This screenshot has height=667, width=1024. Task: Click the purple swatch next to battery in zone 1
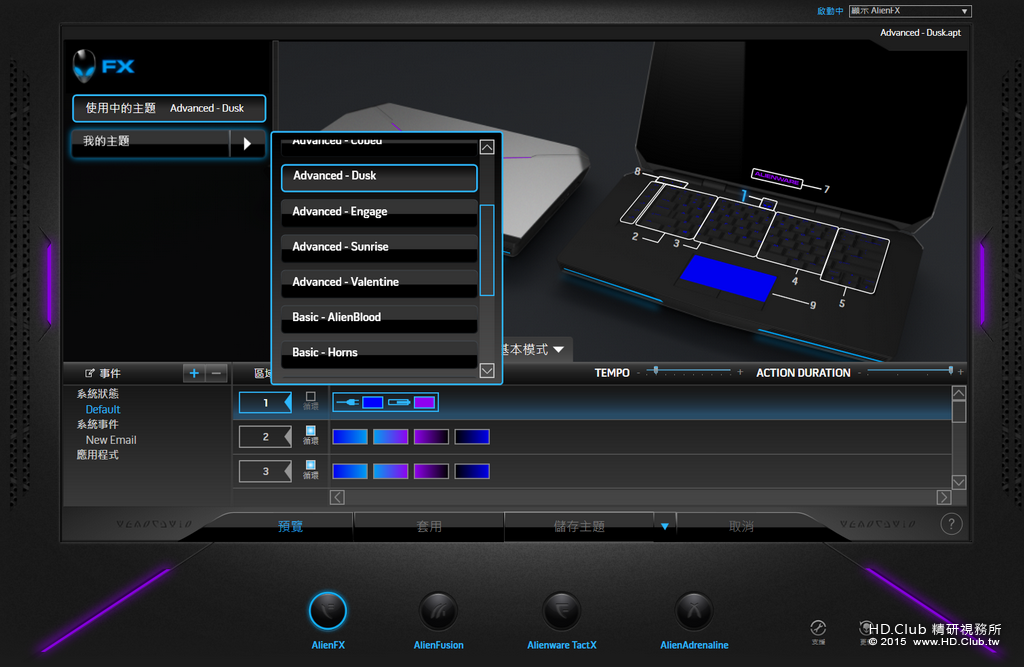[x=424, y=402]
